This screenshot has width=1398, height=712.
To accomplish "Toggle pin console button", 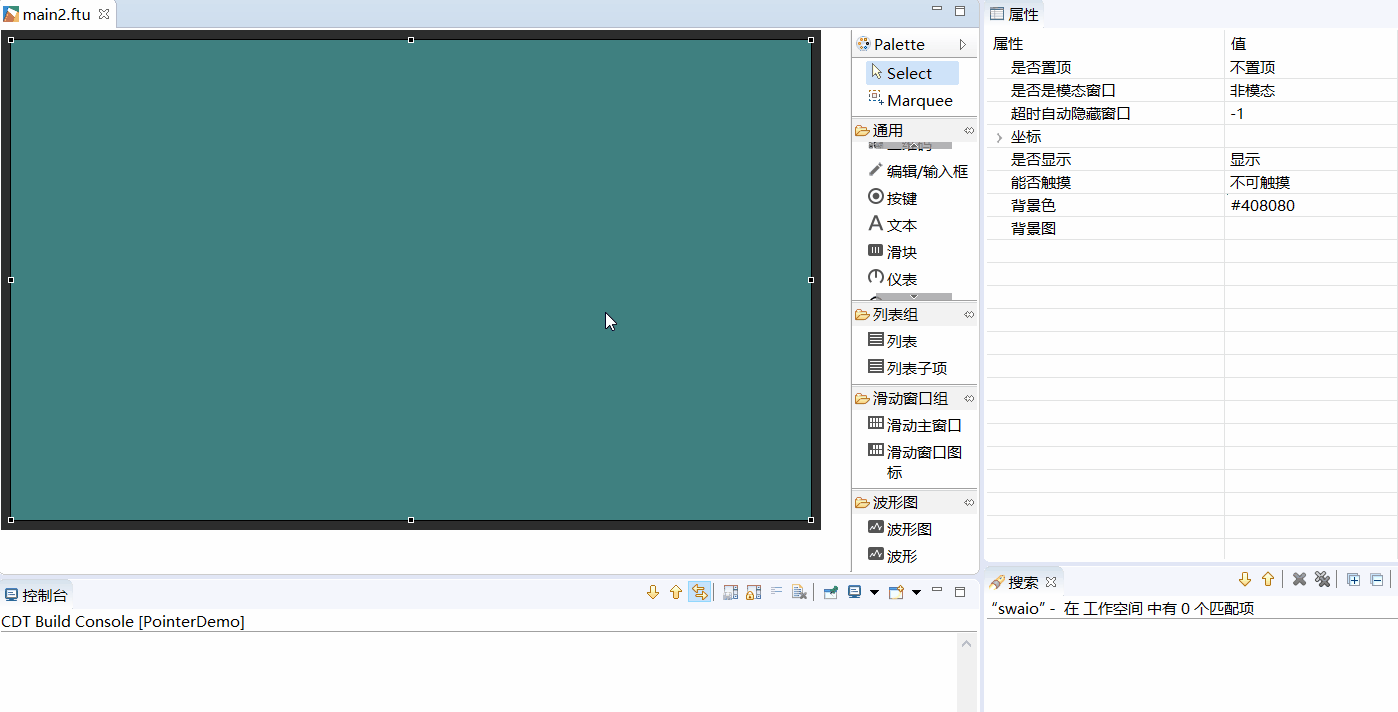I will coord(830,592).
